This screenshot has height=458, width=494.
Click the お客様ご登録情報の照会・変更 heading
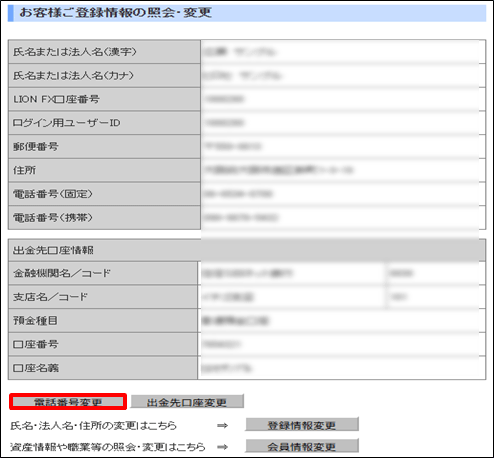click(116, 13)
